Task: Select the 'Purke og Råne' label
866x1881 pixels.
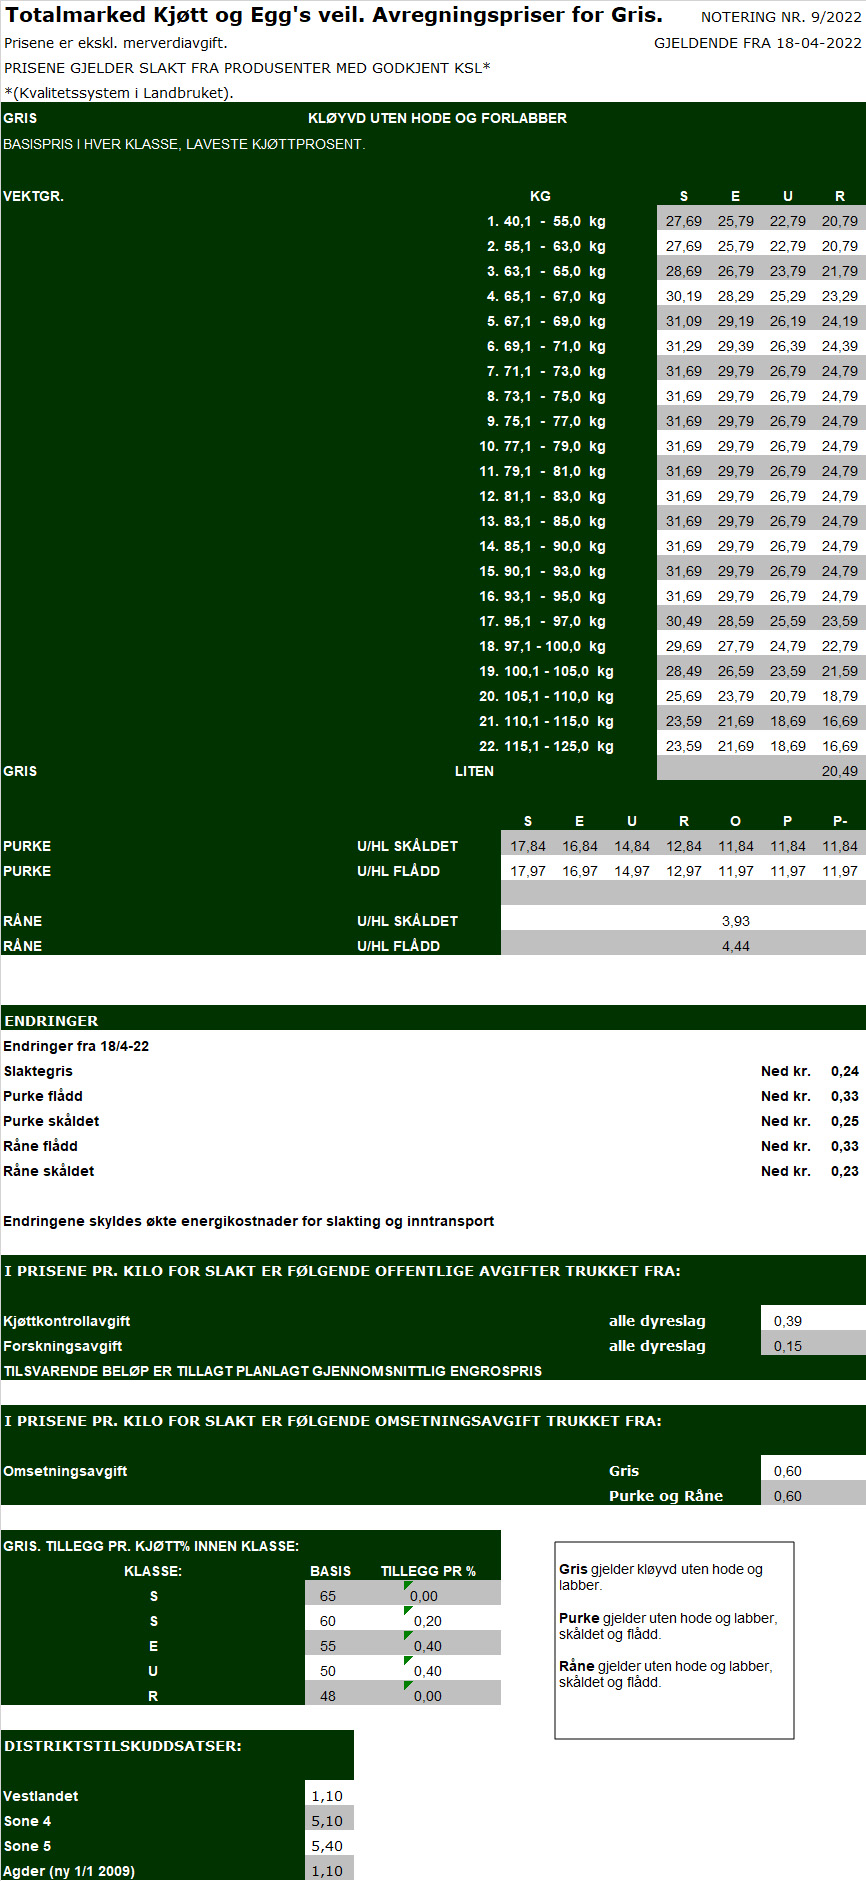Action: point(666,1496)
